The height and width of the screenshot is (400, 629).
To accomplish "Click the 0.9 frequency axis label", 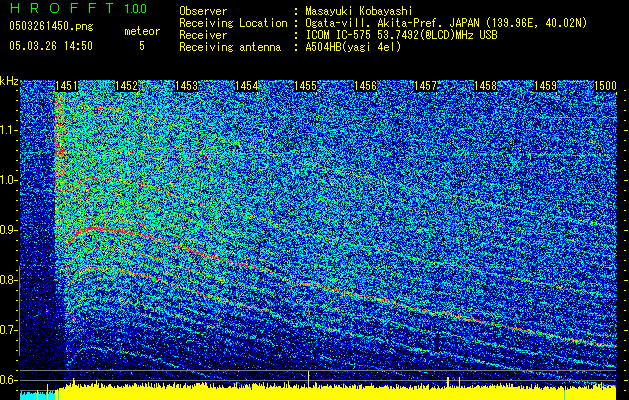I will point(8,230).
